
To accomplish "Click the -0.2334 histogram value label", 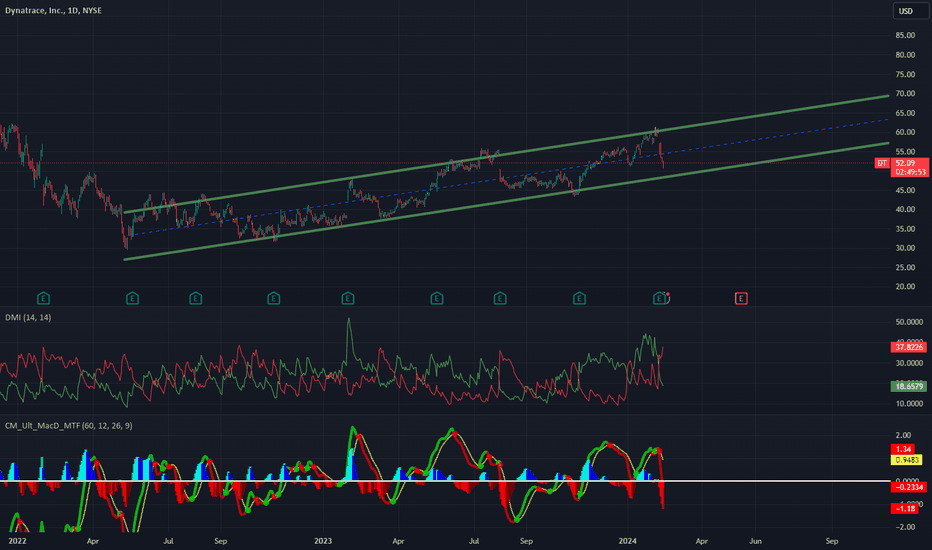I will point(909,488).
